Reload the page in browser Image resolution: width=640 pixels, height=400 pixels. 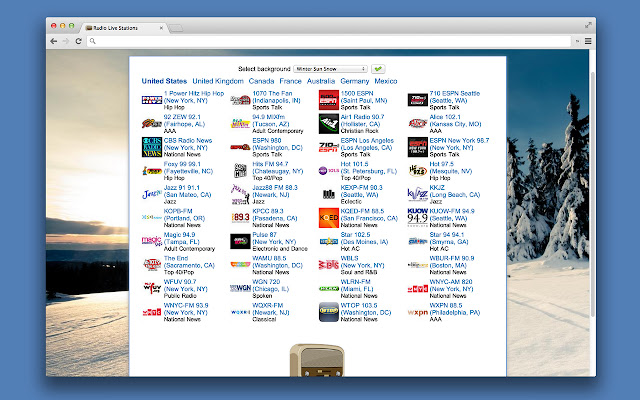point(78,41)
